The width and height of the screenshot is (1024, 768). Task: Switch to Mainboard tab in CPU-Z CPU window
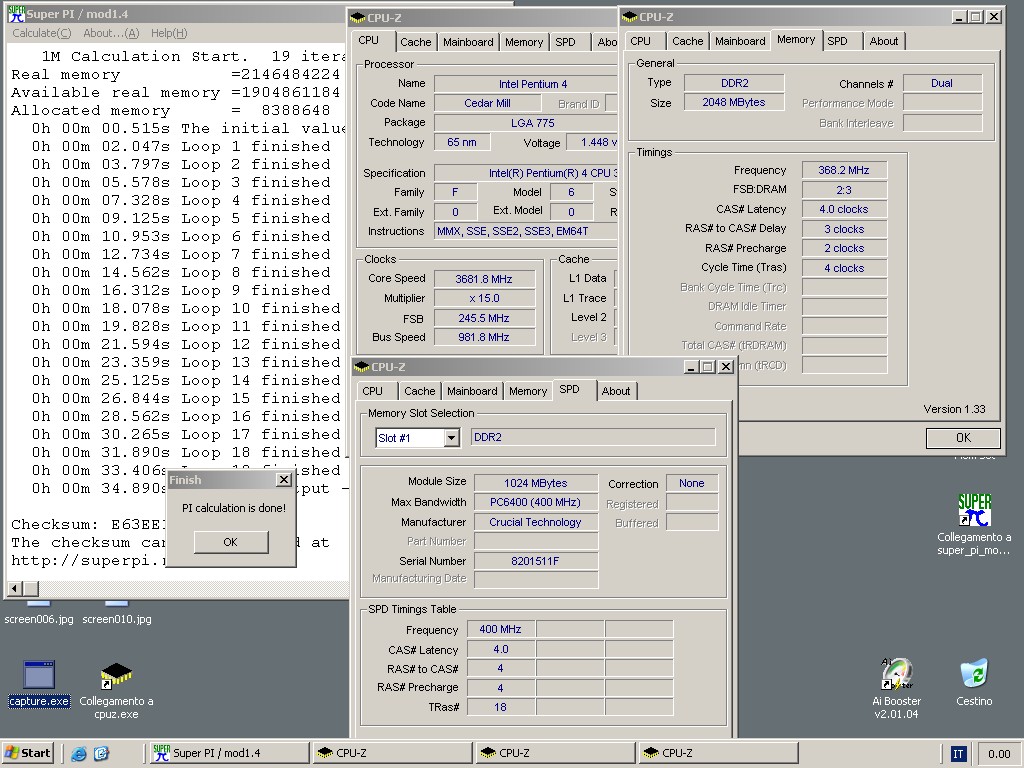468,42
